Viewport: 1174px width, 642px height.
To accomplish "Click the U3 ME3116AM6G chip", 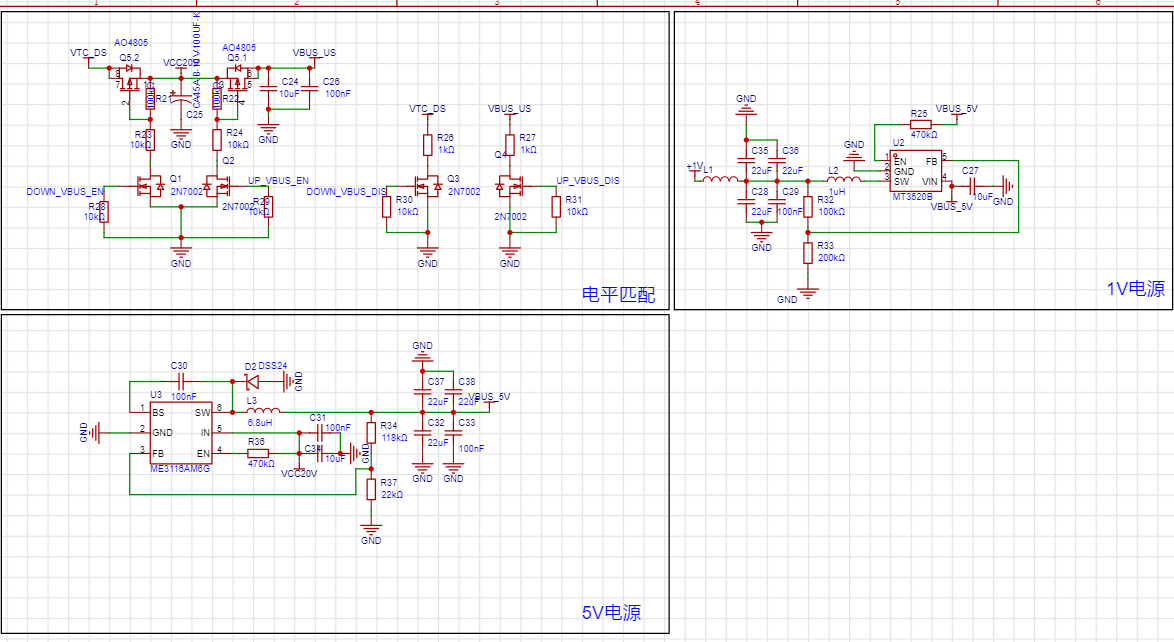I will tap(180, 432).
